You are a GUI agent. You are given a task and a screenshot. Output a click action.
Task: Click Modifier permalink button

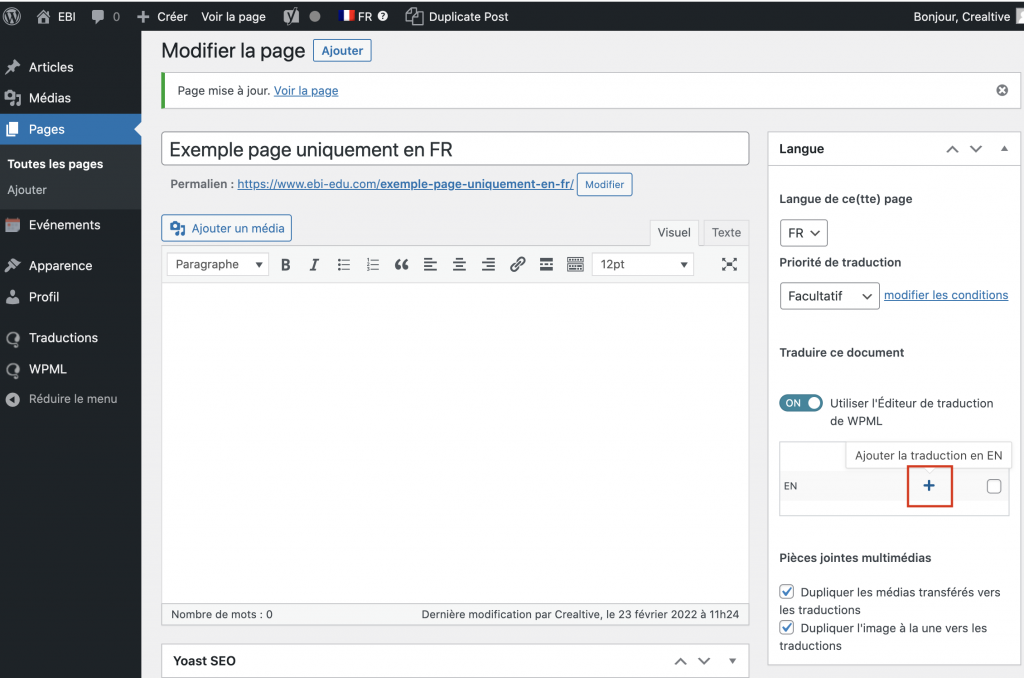605,185
